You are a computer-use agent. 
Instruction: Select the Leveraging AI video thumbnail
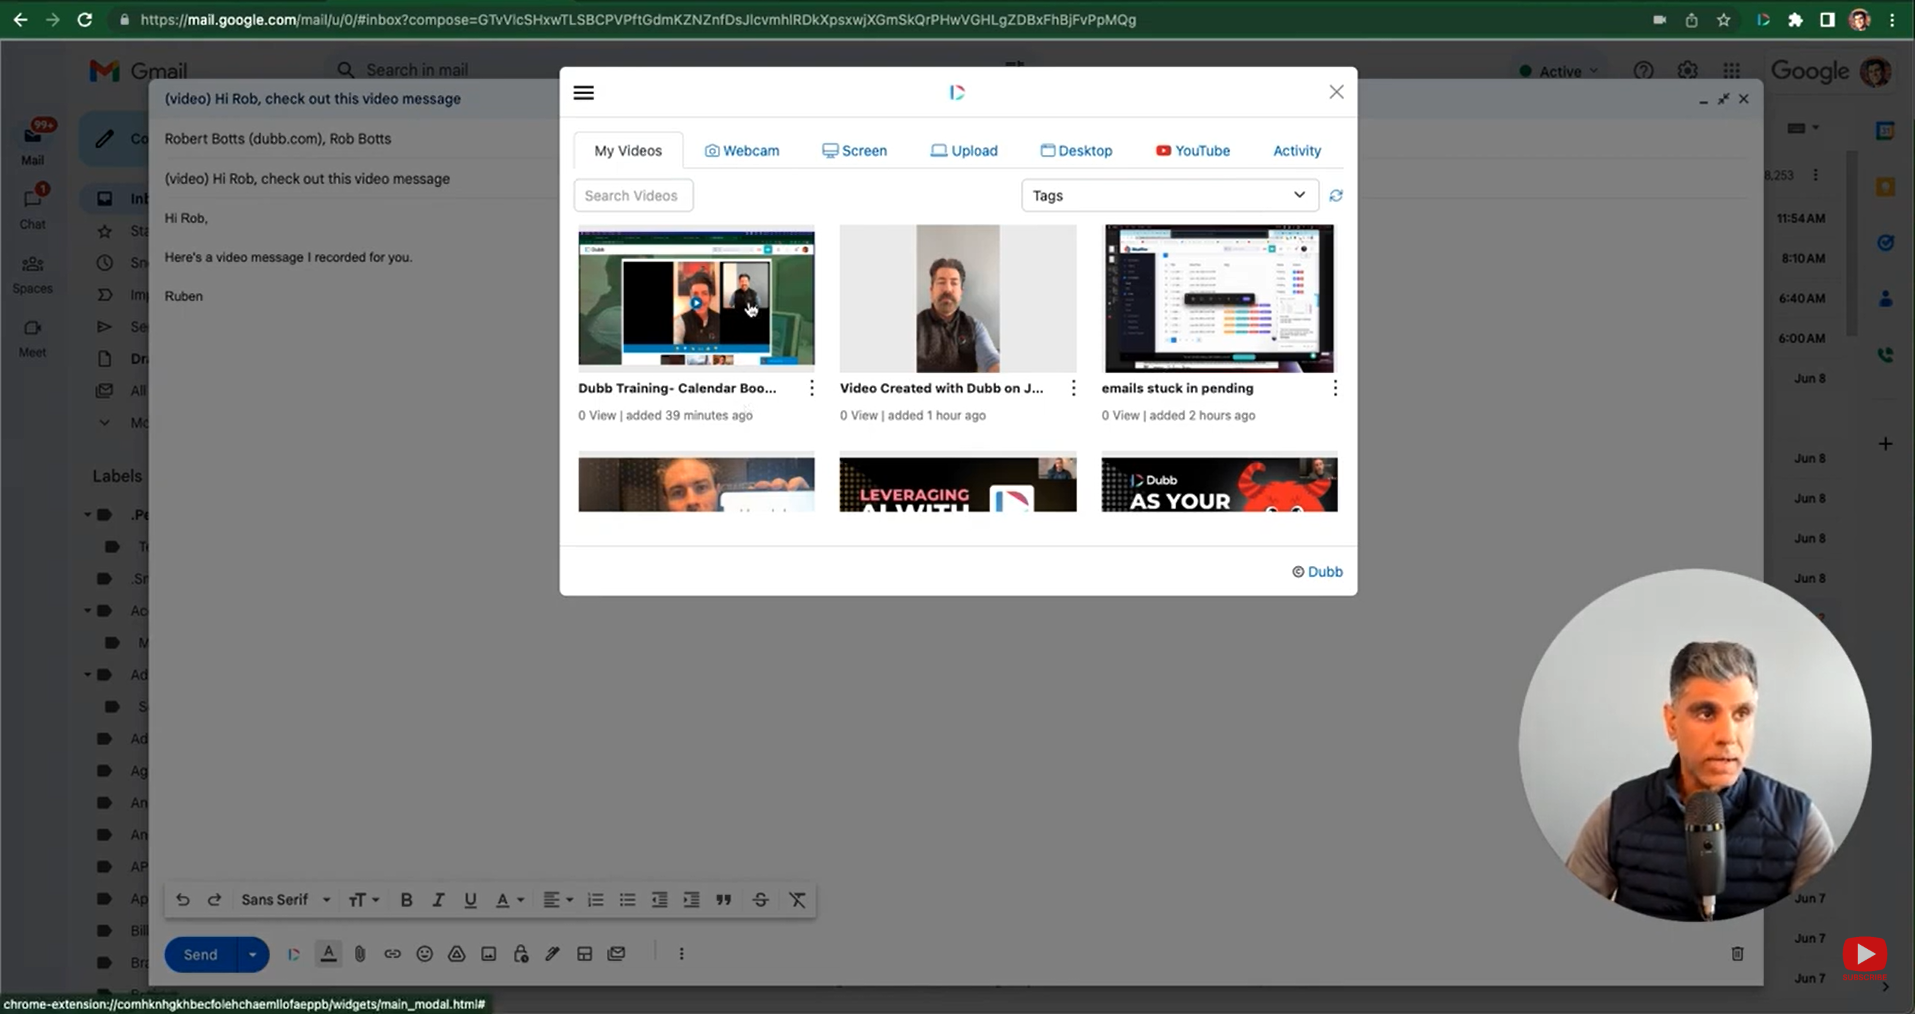coord(958,484)
